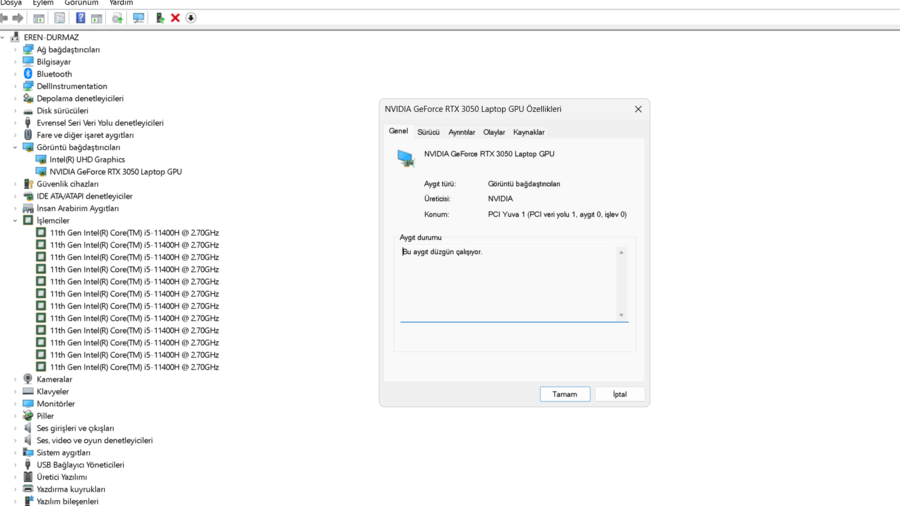This screenshot has height=506, width=900.
Task: Collapse the İşlemciler node
Action: 15,221
